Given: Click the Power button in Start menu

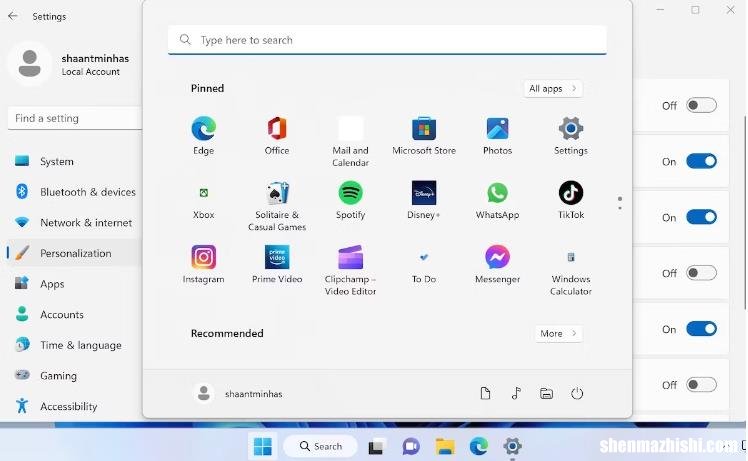Looking at the screenshot, I should pos(577,393).
